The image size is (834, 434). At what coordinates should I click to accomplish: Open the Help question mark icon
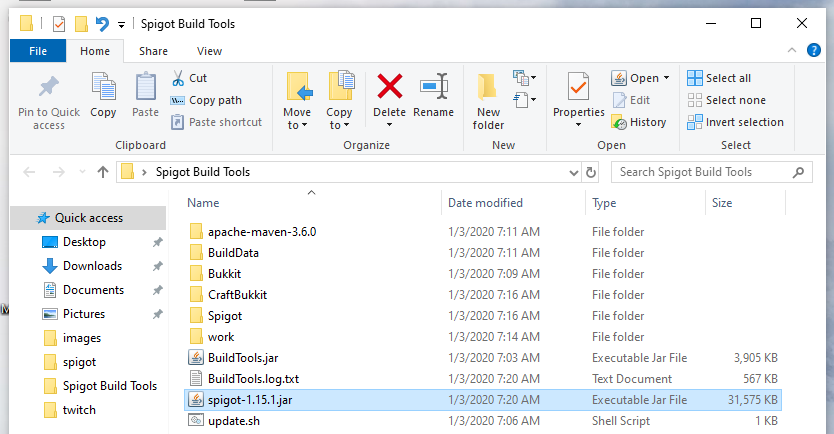point(813,51)
